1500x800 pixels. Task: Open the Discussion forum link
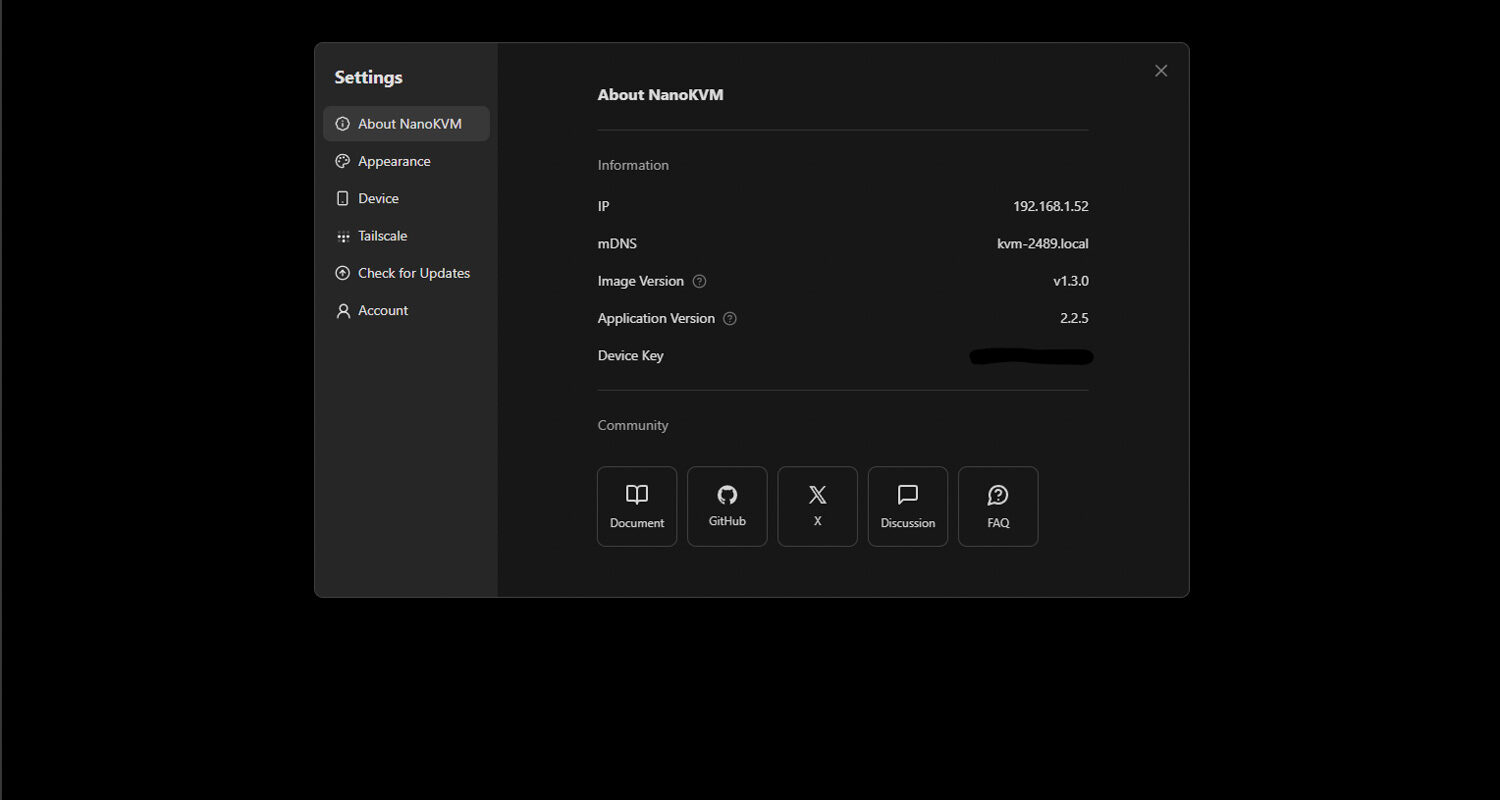click(x=908, y=506)
